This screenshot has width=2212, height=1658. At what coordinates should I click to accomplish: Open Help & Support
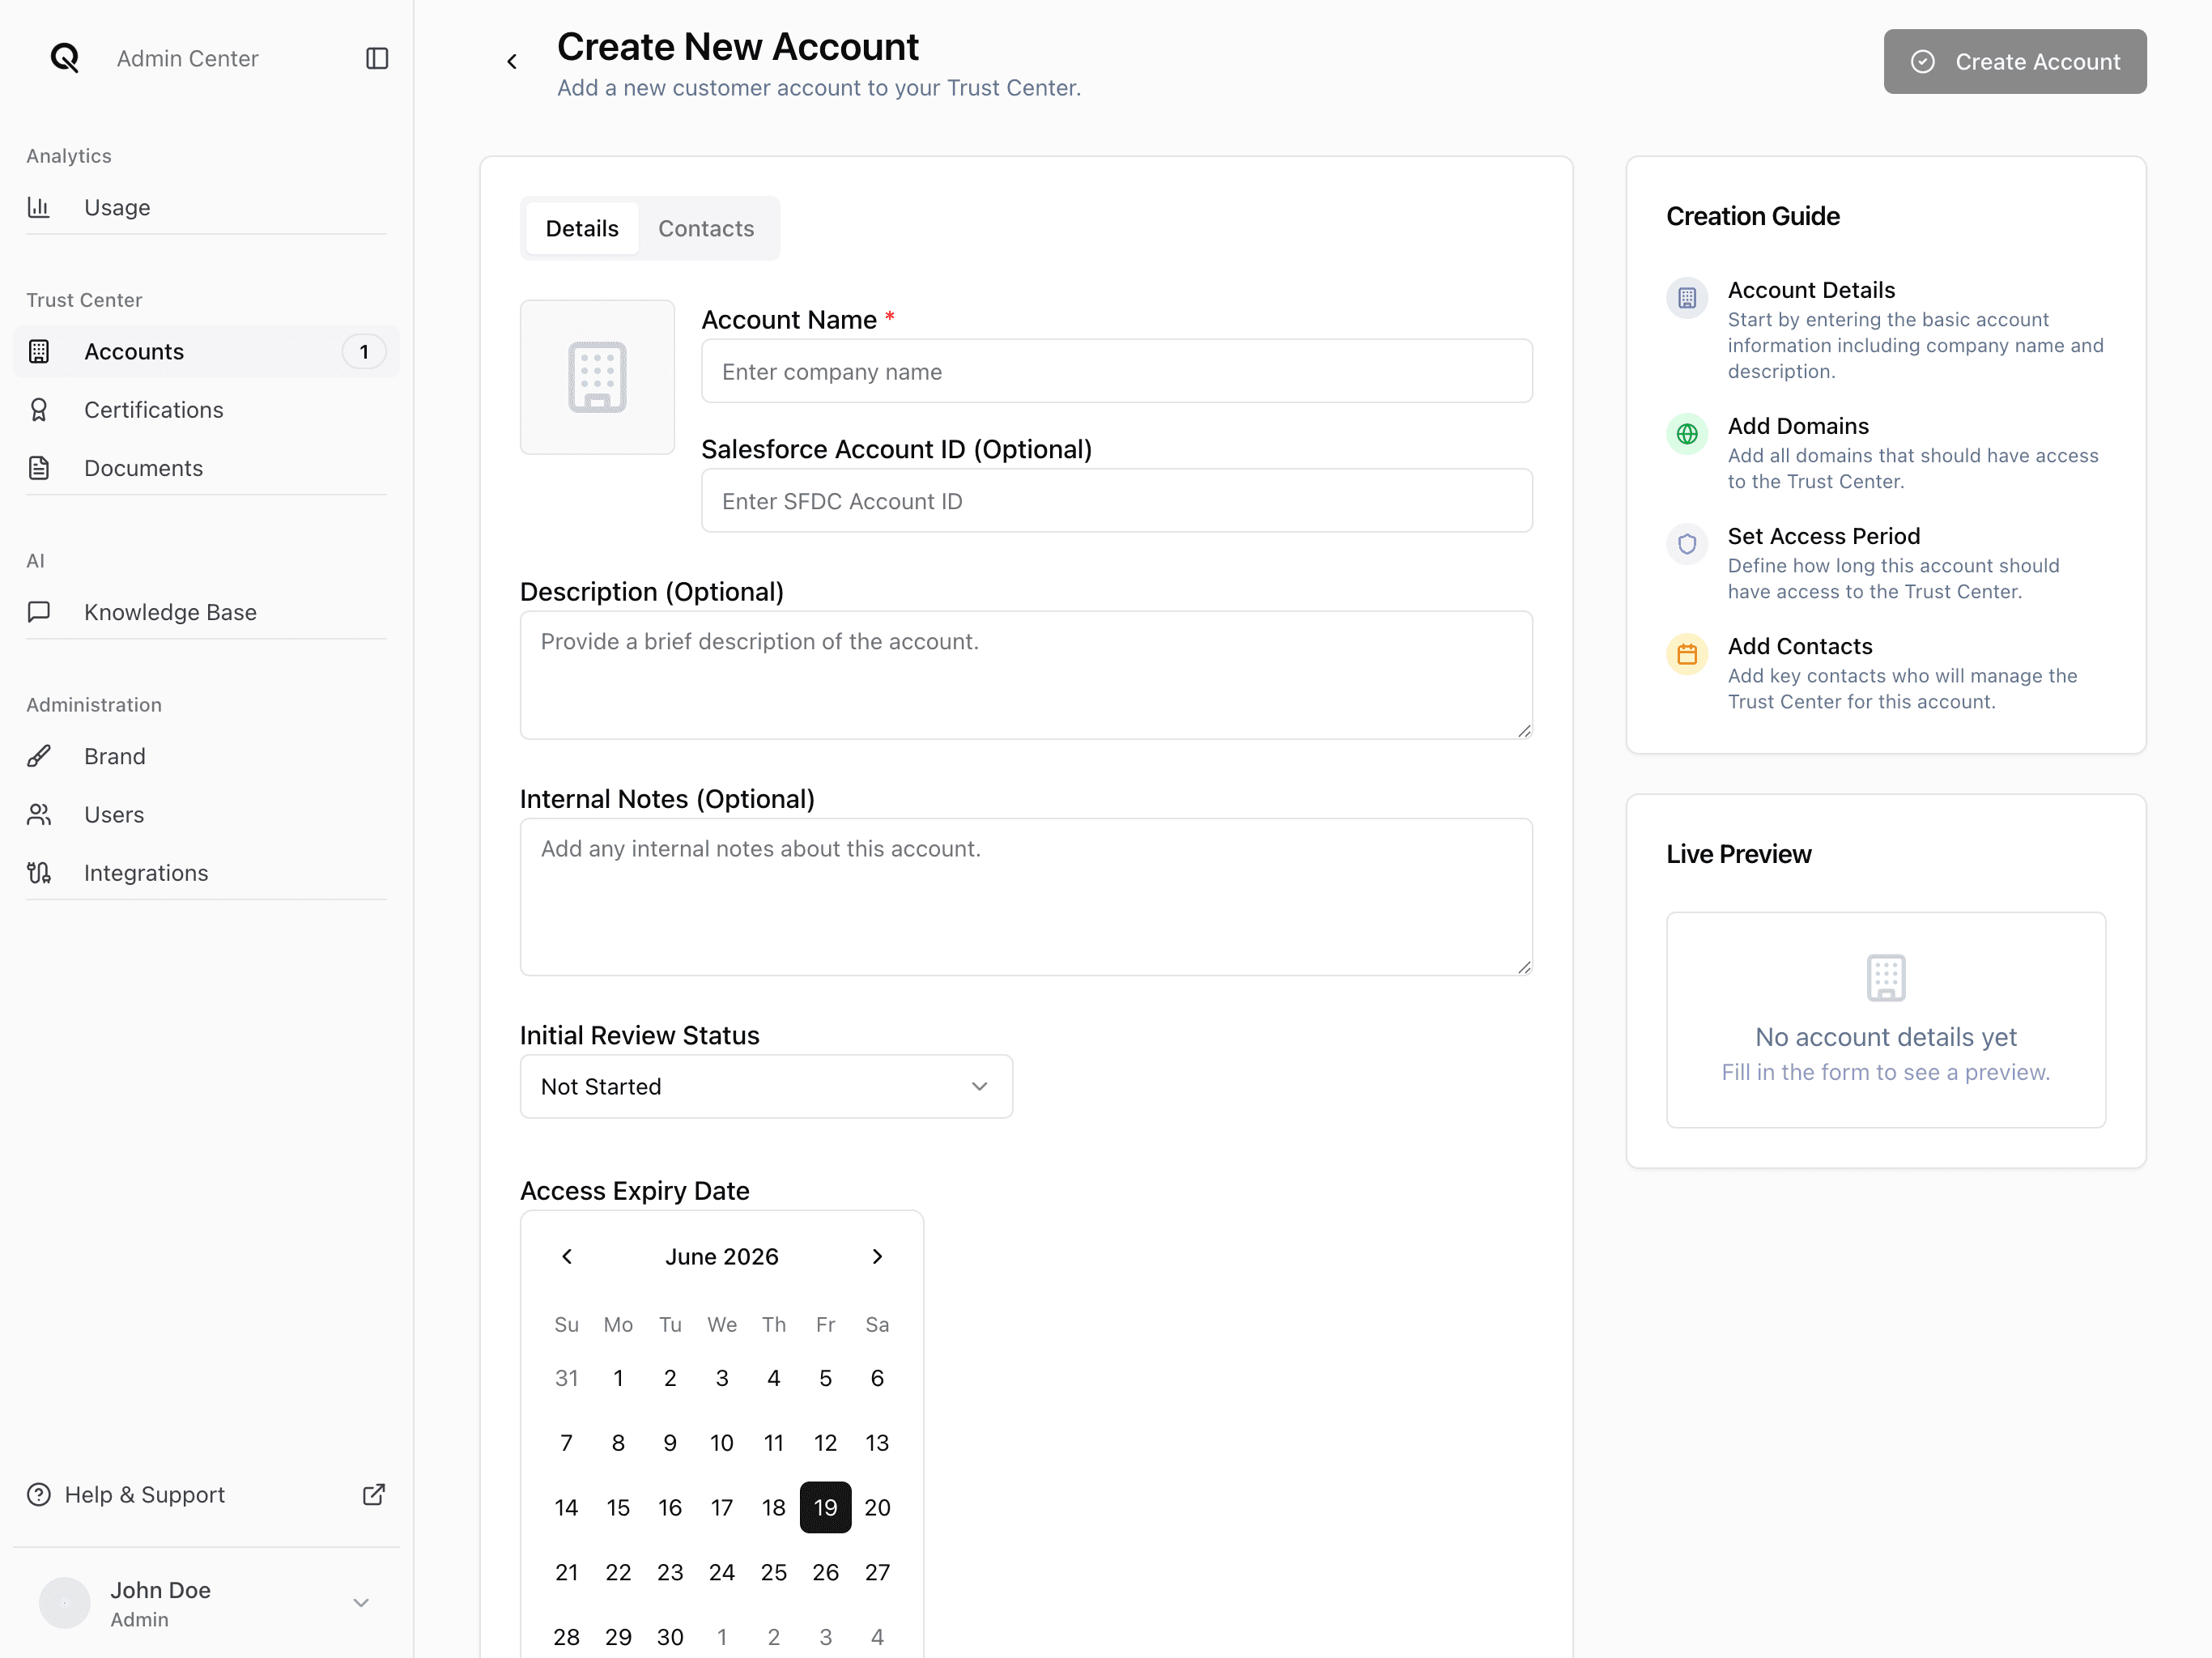pyautogui.click(x=144, y=1494)
